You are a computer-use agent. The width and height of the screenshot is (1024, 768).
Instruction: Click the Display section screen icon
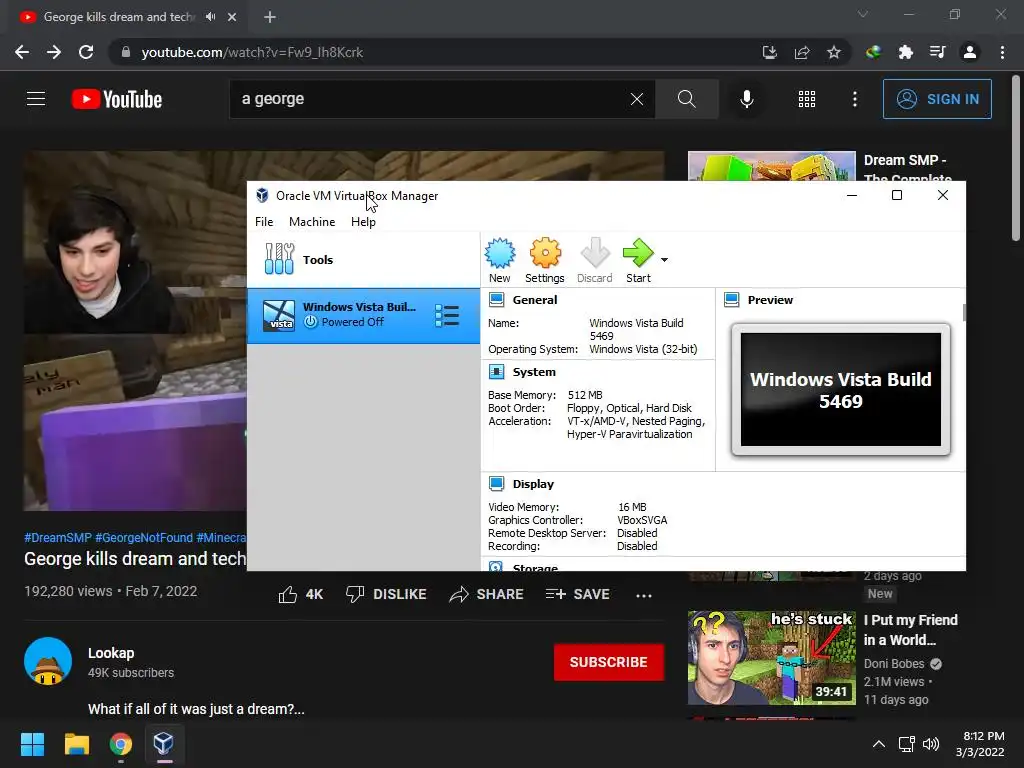tap(496, 484)
